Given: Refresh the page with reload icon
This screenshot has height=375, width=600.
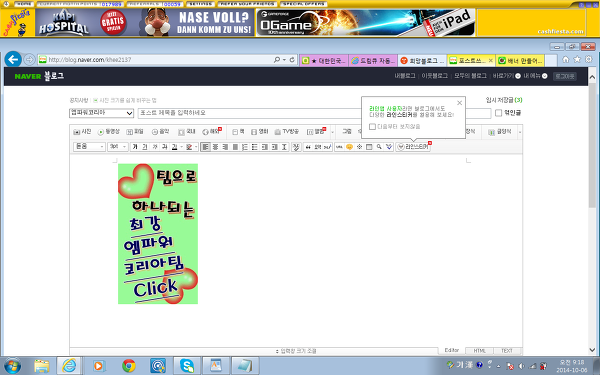Looking at the screenshot, I should [292, 60].
